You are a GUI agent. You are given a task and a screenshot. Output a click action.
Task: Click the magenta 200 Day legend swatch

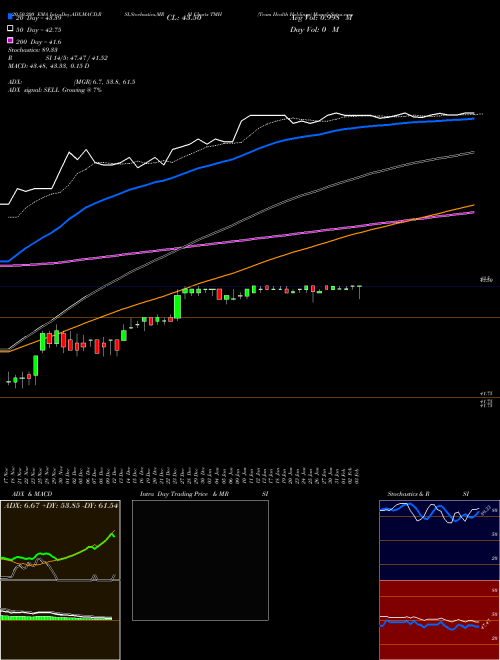pyautogui.click(x=10, y=40)
